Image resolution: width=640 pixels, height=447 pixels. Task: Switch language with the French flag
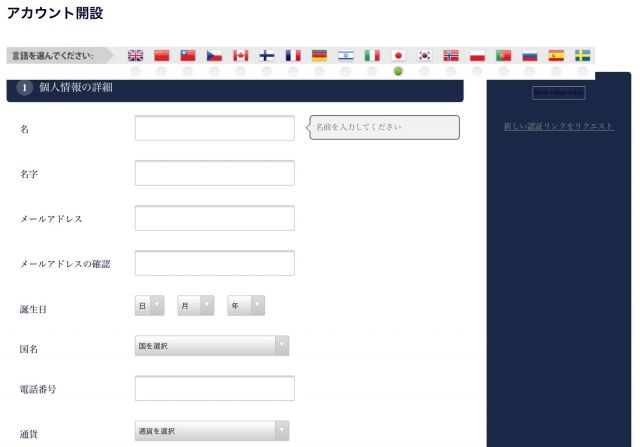click(293, 56)
